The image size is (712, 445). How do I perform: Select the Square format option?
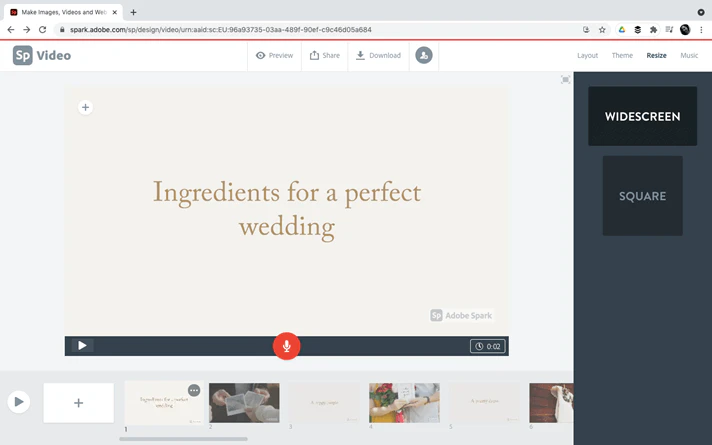pyautogui.click(x=643, y=196)
